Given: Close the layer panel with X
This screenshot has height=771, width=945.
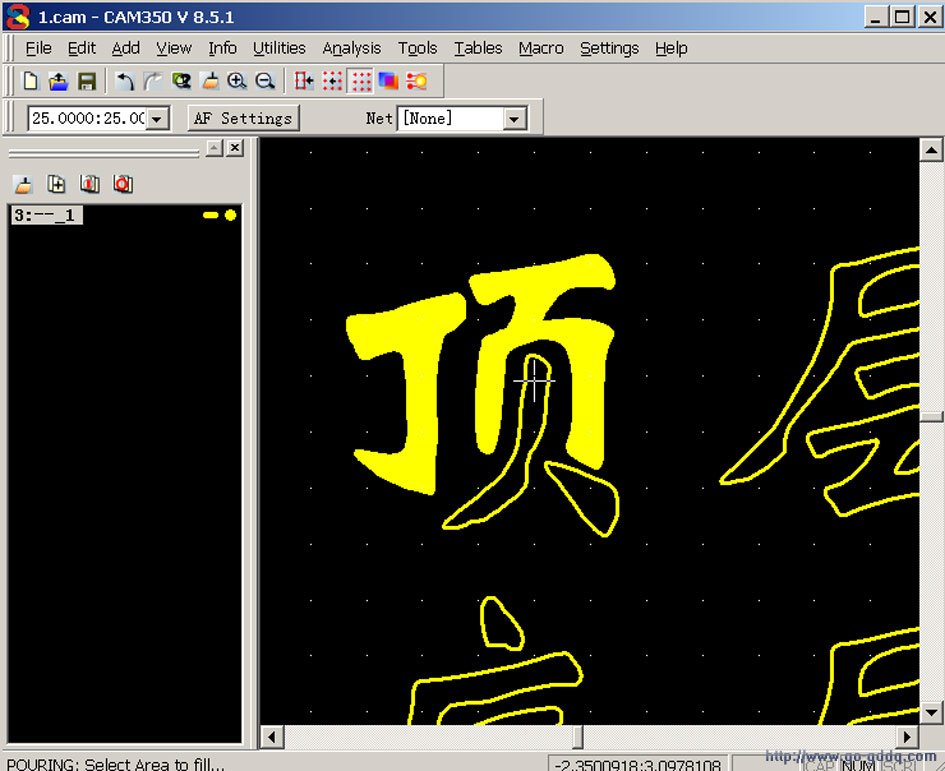Looking at the screenshot, I should click(x=235, y=148).
